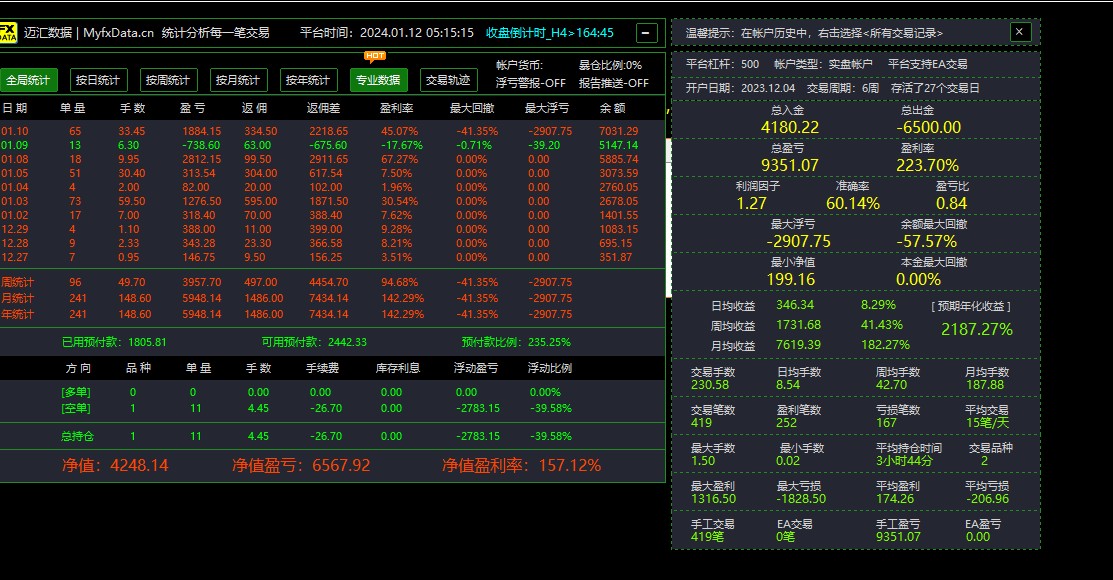The width and height of the screenshot is (1113, 580).
Task: Click the 日期 column header
Action: [x=14, y=108]
